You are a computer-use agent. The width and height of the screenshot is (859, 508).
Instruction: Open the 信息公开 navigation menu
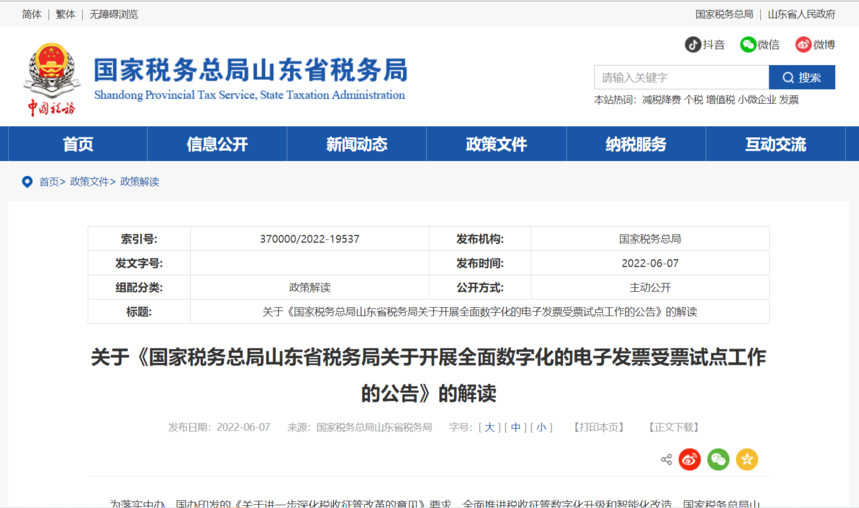pyautogui.click(x=217, y=144)
